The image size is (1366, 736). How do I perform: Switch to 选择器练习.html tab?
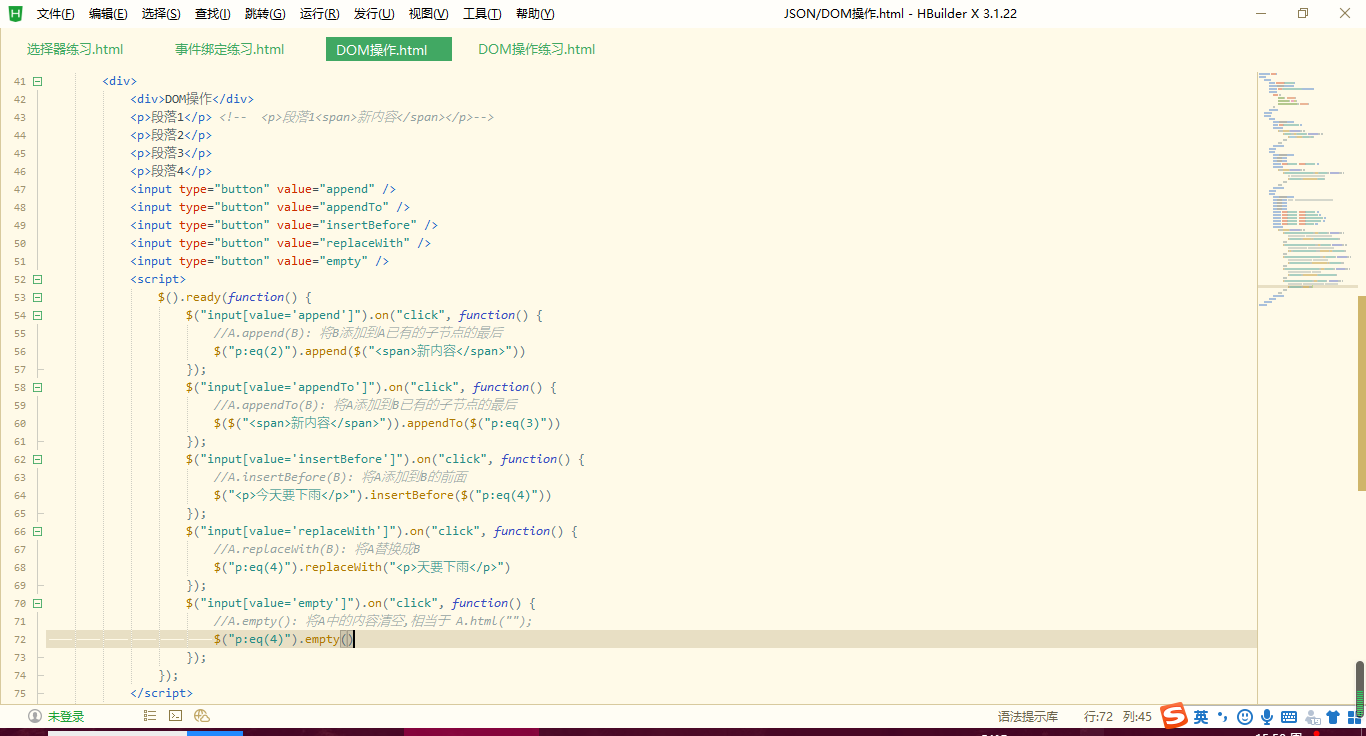(x=75, y=49)
